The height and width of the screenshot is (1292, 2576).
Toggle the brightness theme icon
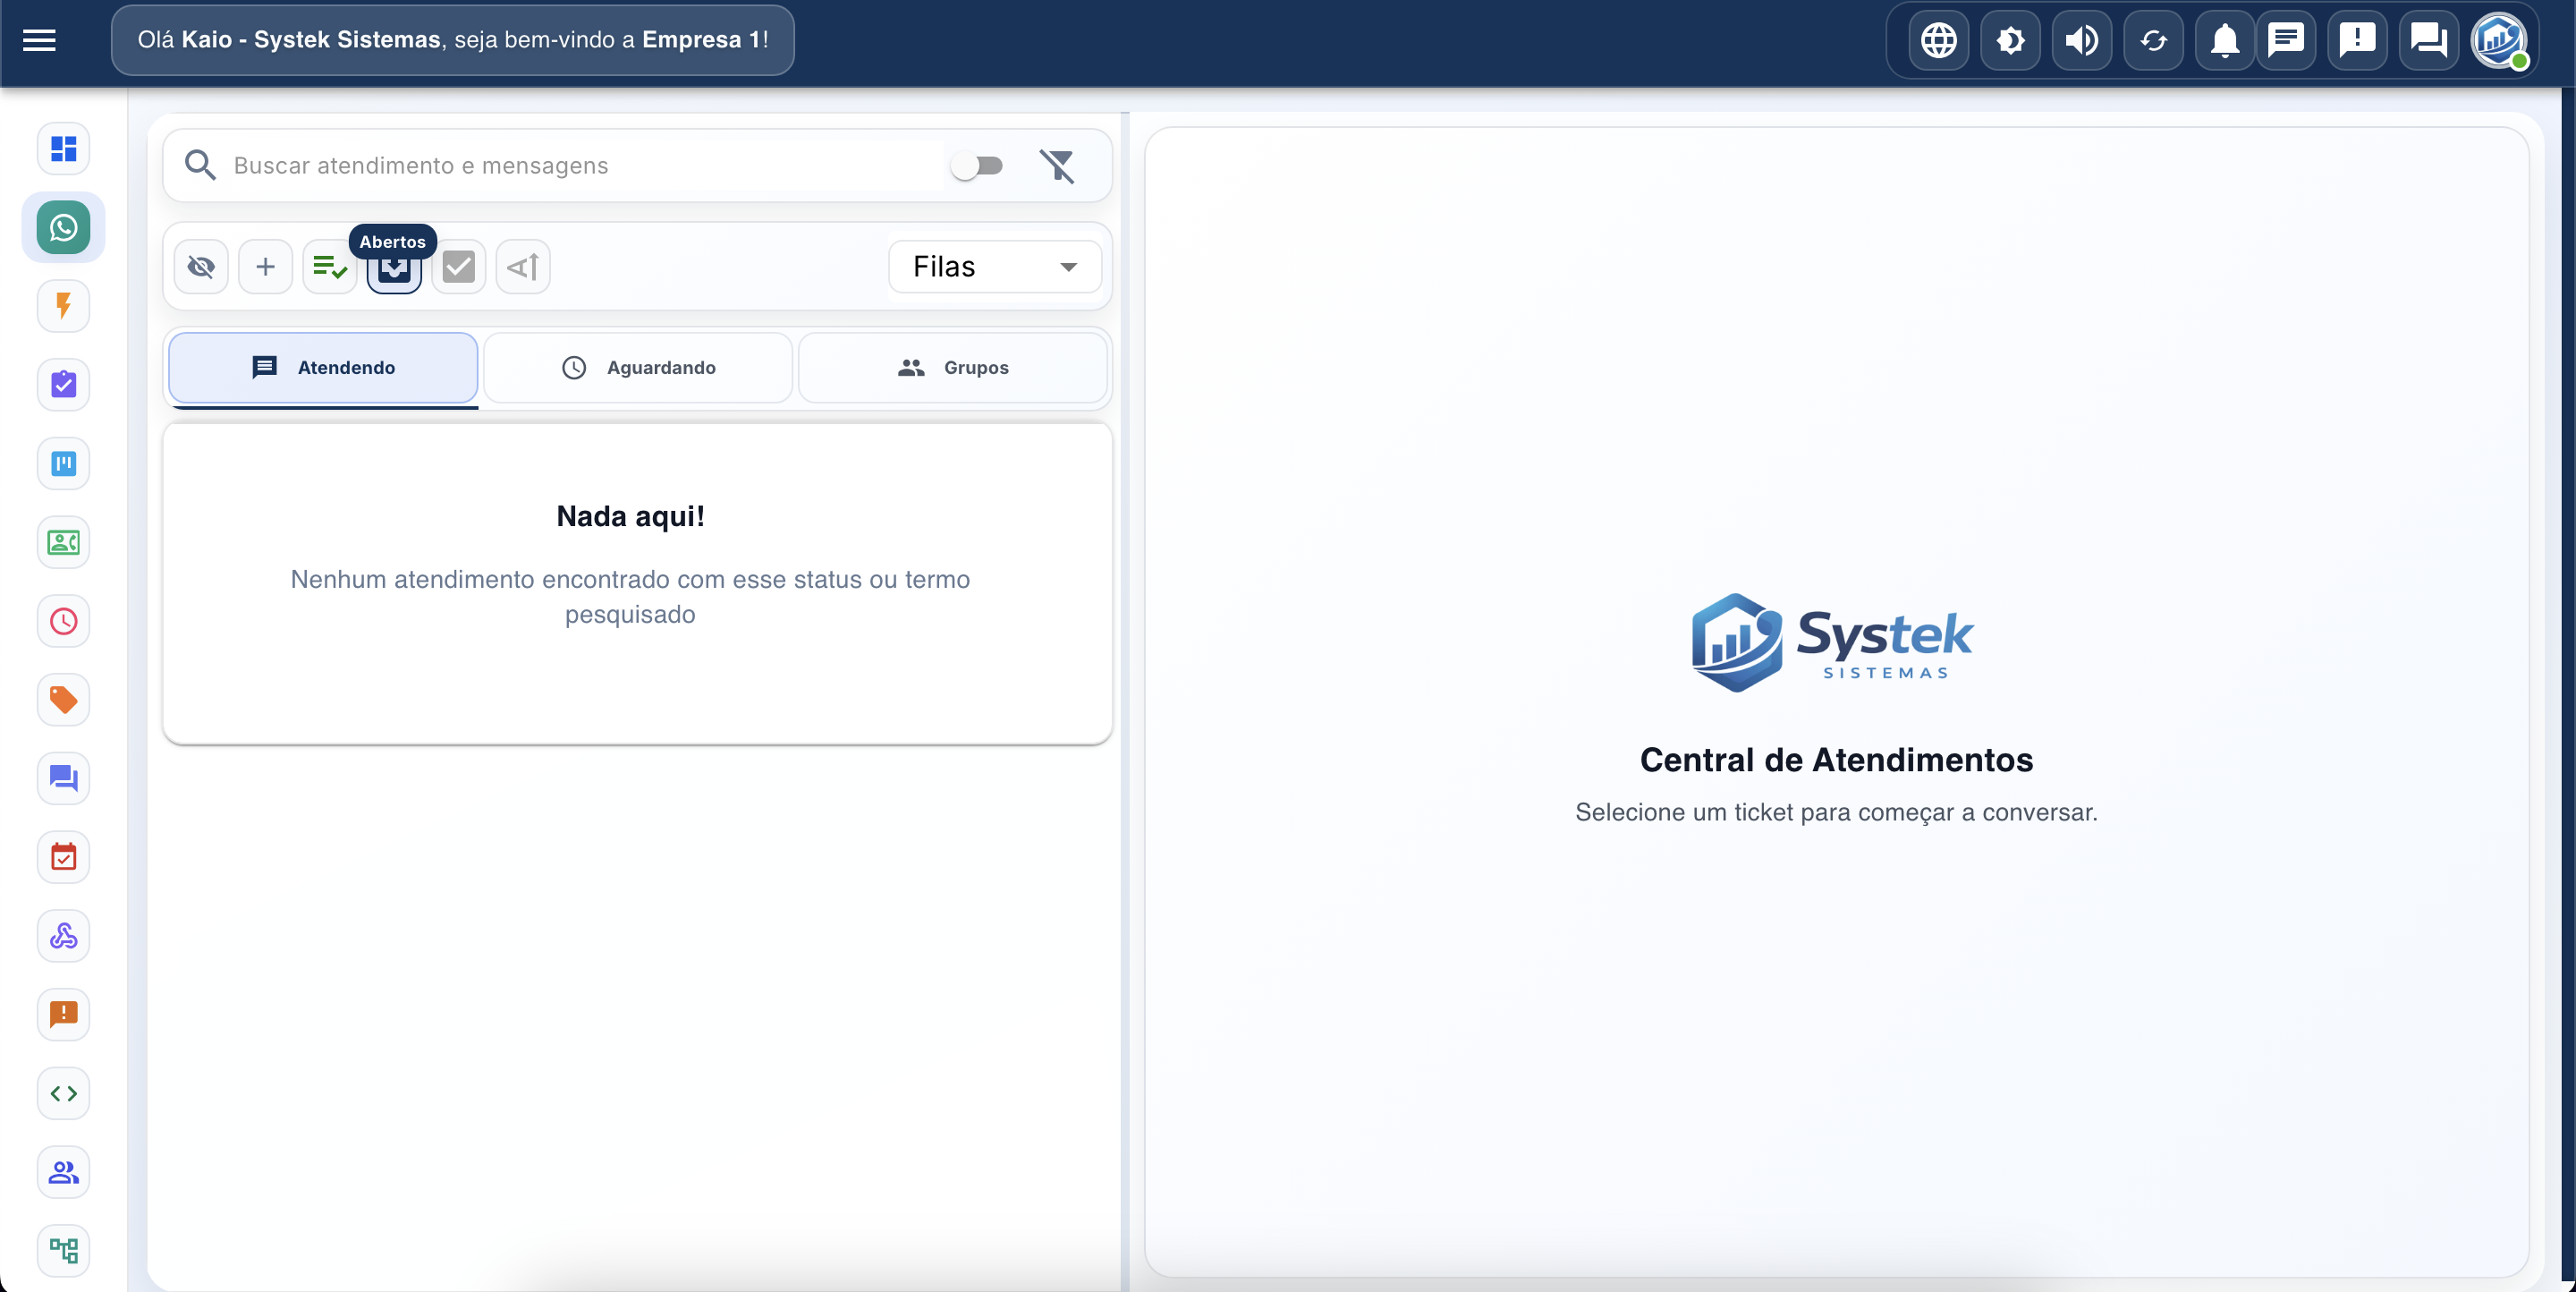click(2010, 40)
